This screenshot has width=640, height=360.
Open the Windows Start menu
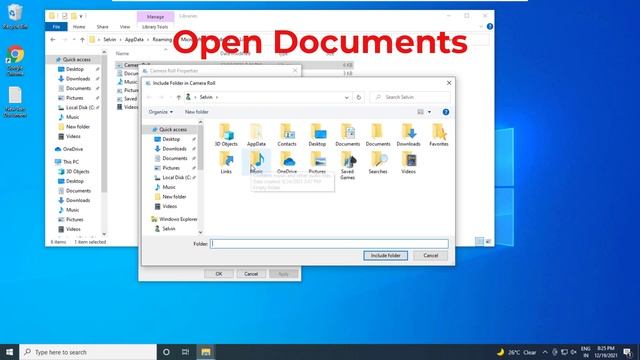click(x=9, y=352)
